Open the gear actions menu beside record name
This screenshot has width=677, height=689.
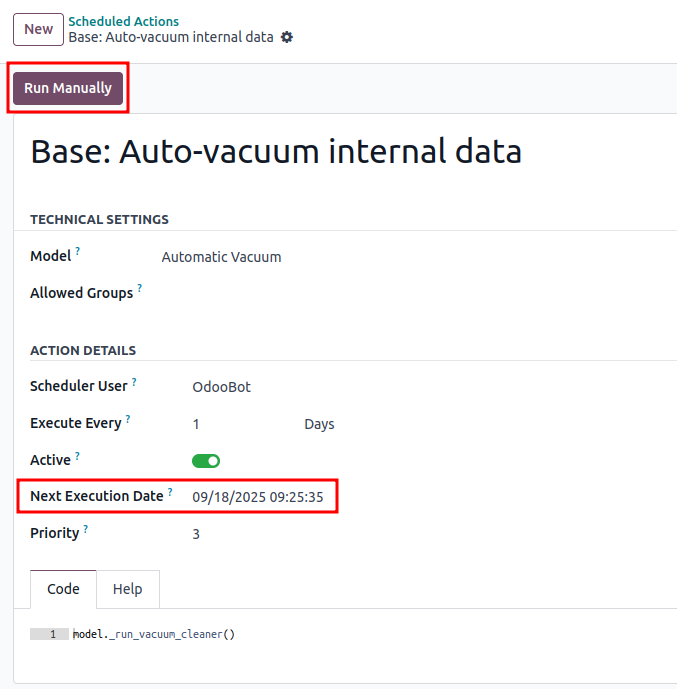[287, 37]
